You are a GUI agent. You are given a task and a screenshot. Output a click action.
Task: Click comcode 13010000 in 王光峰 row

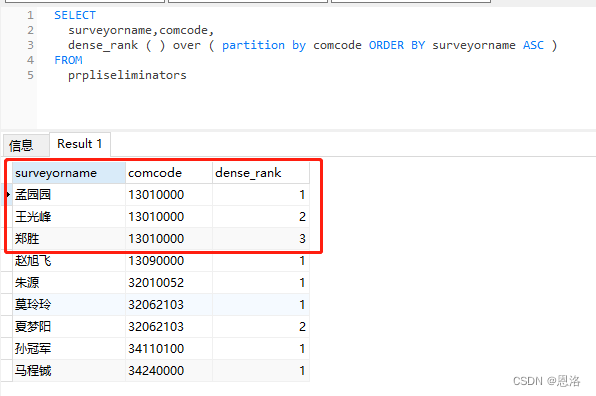click(169, 217)
